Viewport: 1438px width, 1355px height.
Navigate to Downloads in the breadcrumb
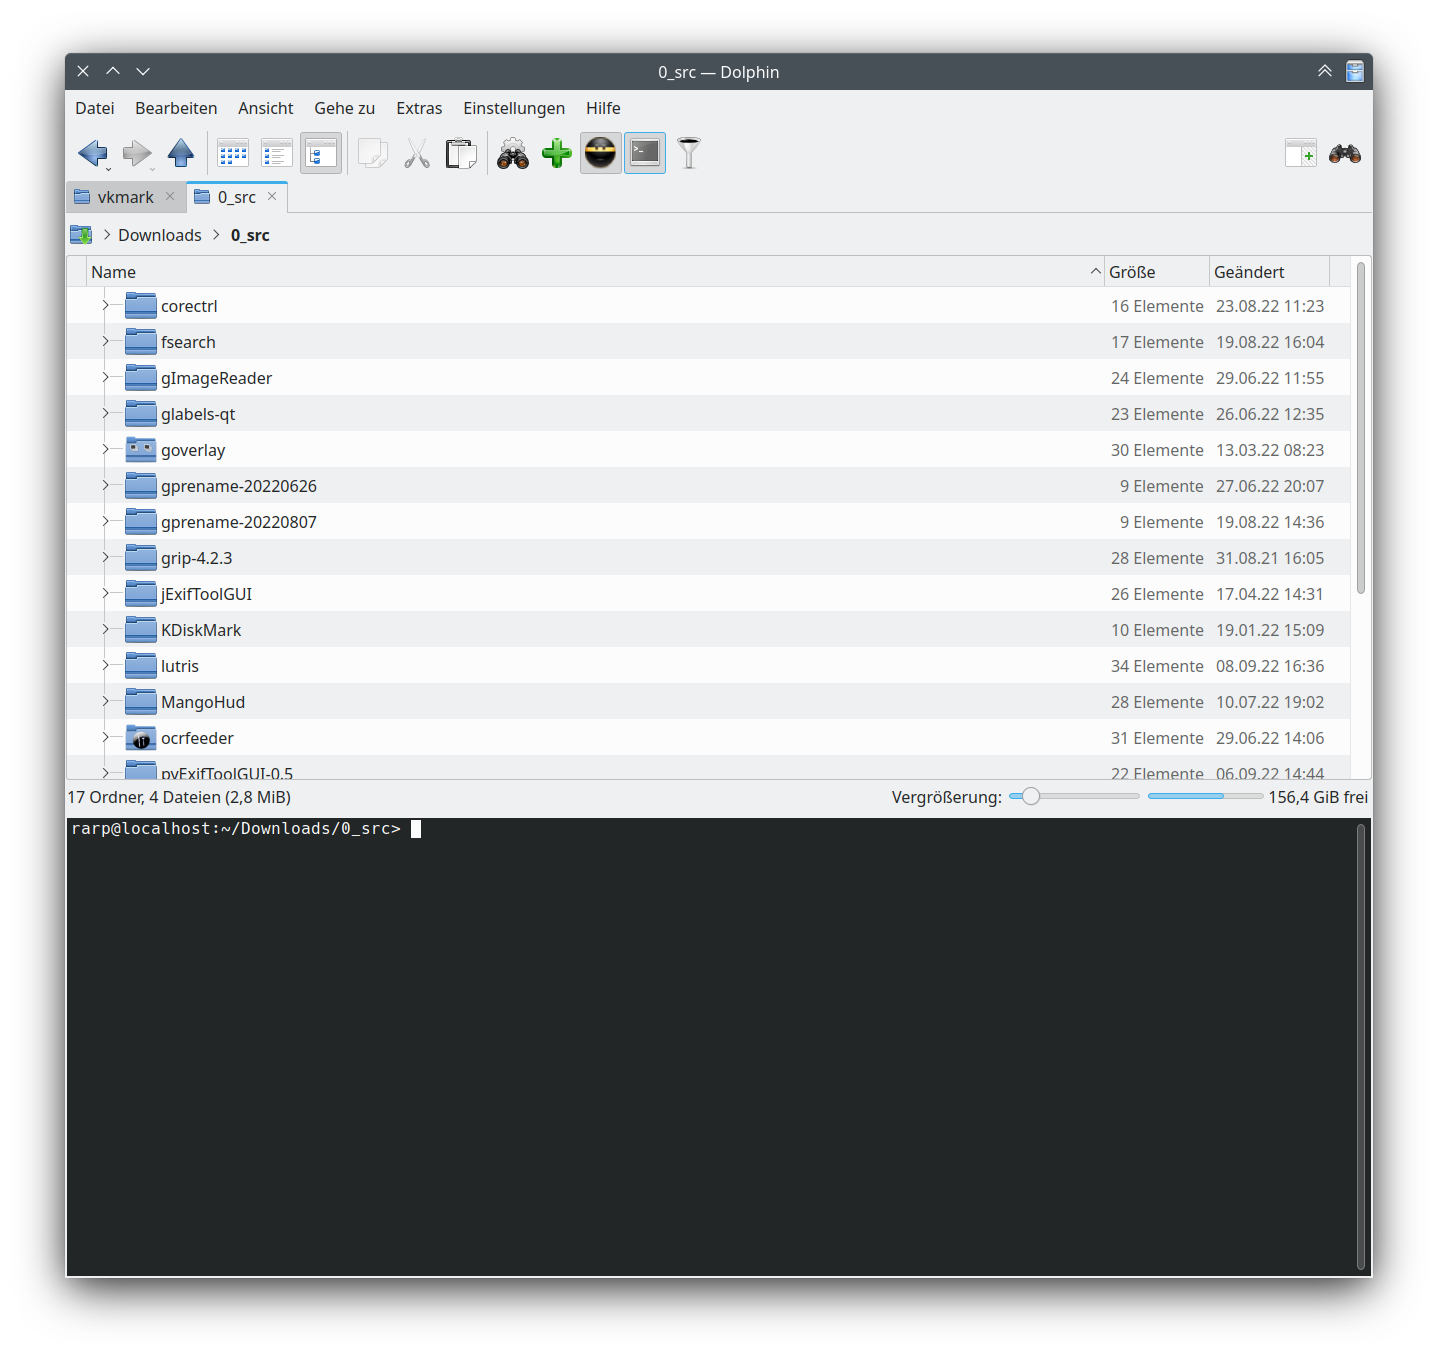pyautogui.click(x=160, y=235)
